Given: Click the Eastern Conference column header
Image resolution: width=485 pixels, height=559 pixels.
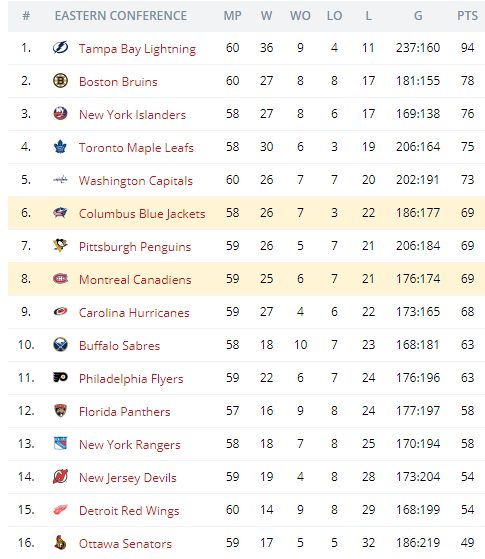Looking at the screenshot, I should pyautogui.click(x=121, y=16).
